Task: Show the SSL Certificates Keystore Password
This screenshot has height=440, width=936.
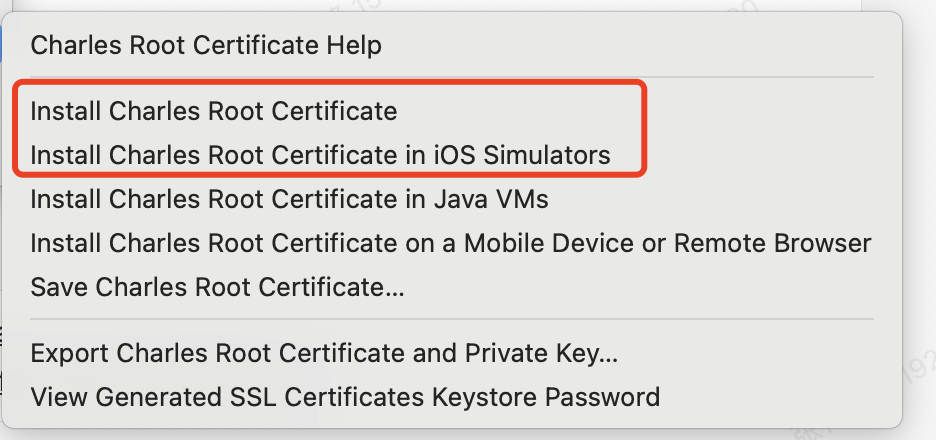Action: pyautogui.click(x=345, y=397)
